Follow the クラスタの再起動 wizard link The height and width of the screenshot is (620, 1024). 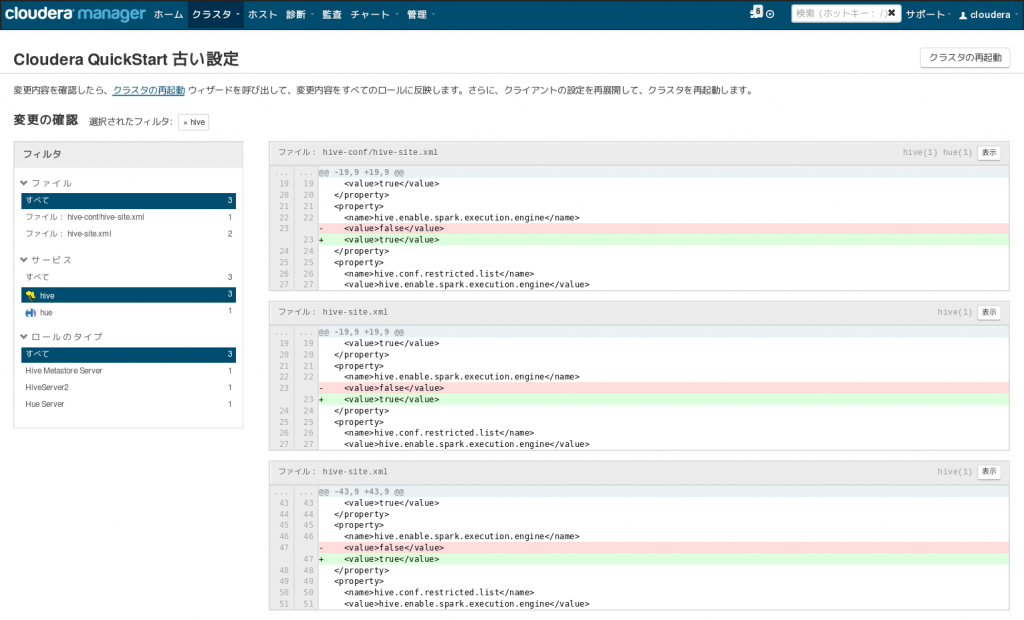149,91
